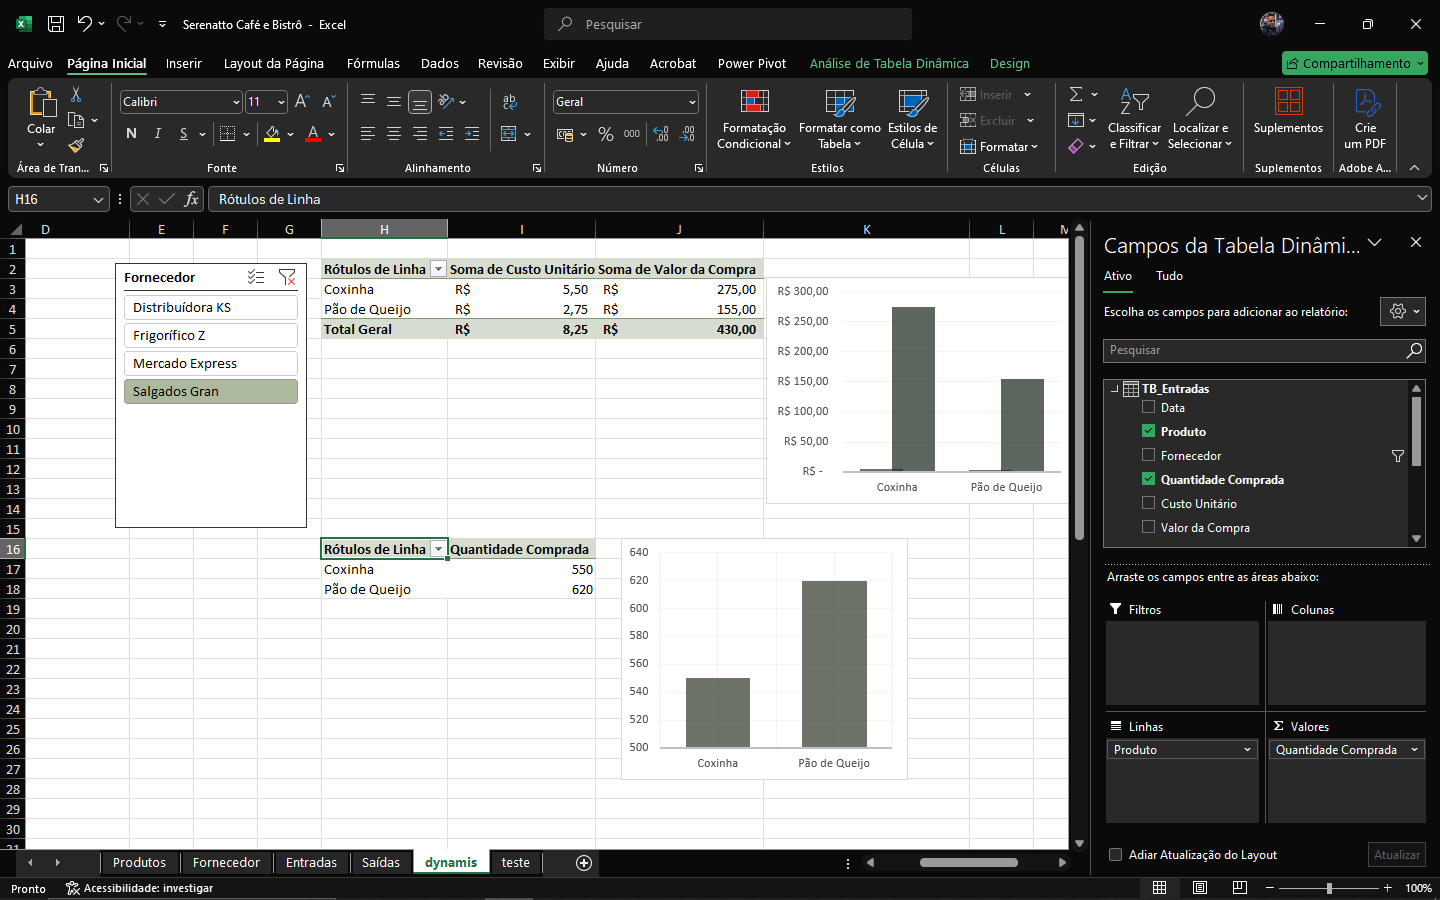Open the Fórmulas ribbon tab

[373, 63]
